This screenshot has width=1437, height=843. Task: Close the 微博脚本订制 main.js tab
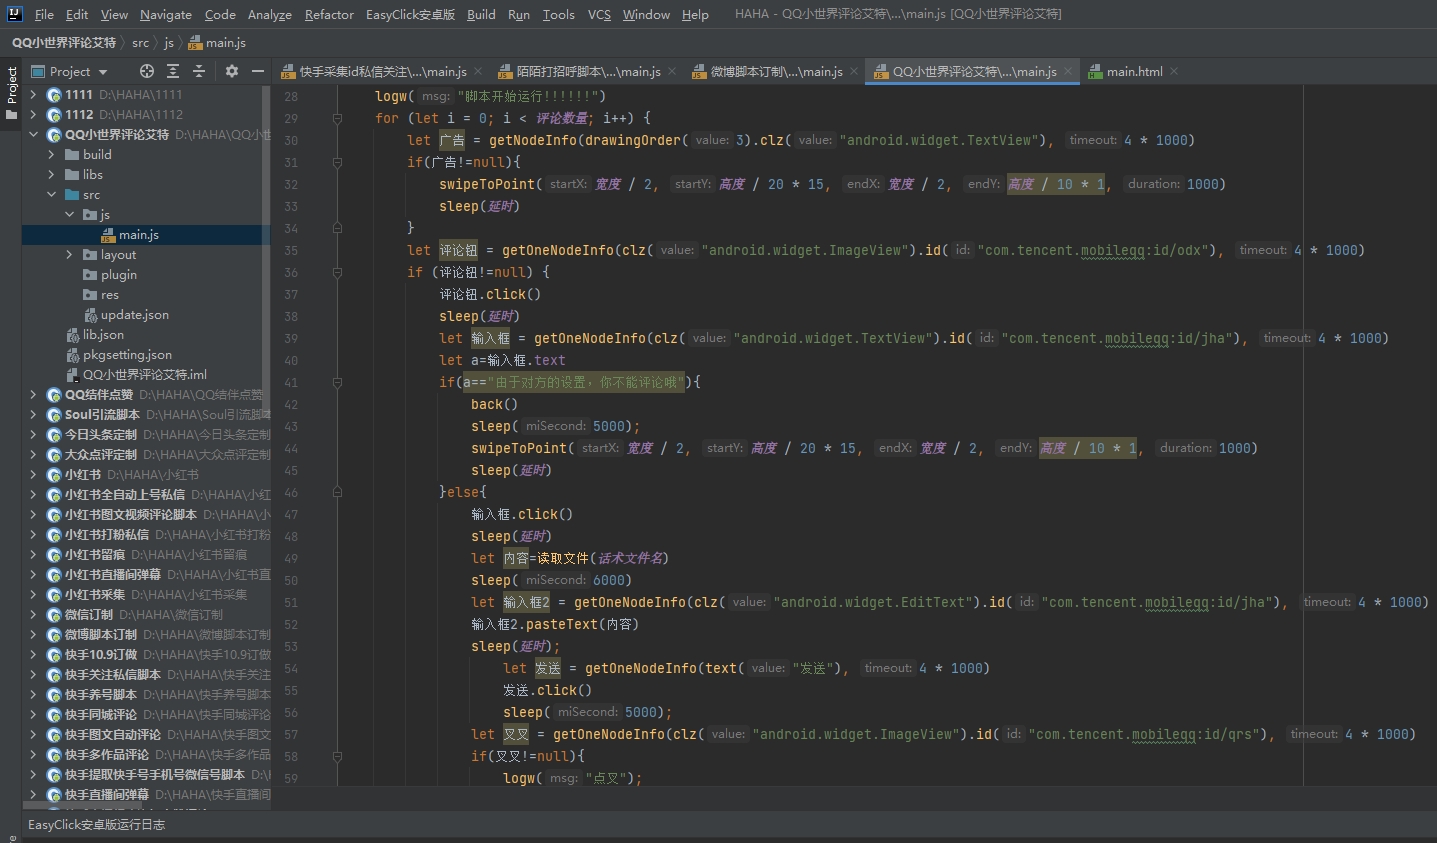pyautogui.click(x=854, y=71)
